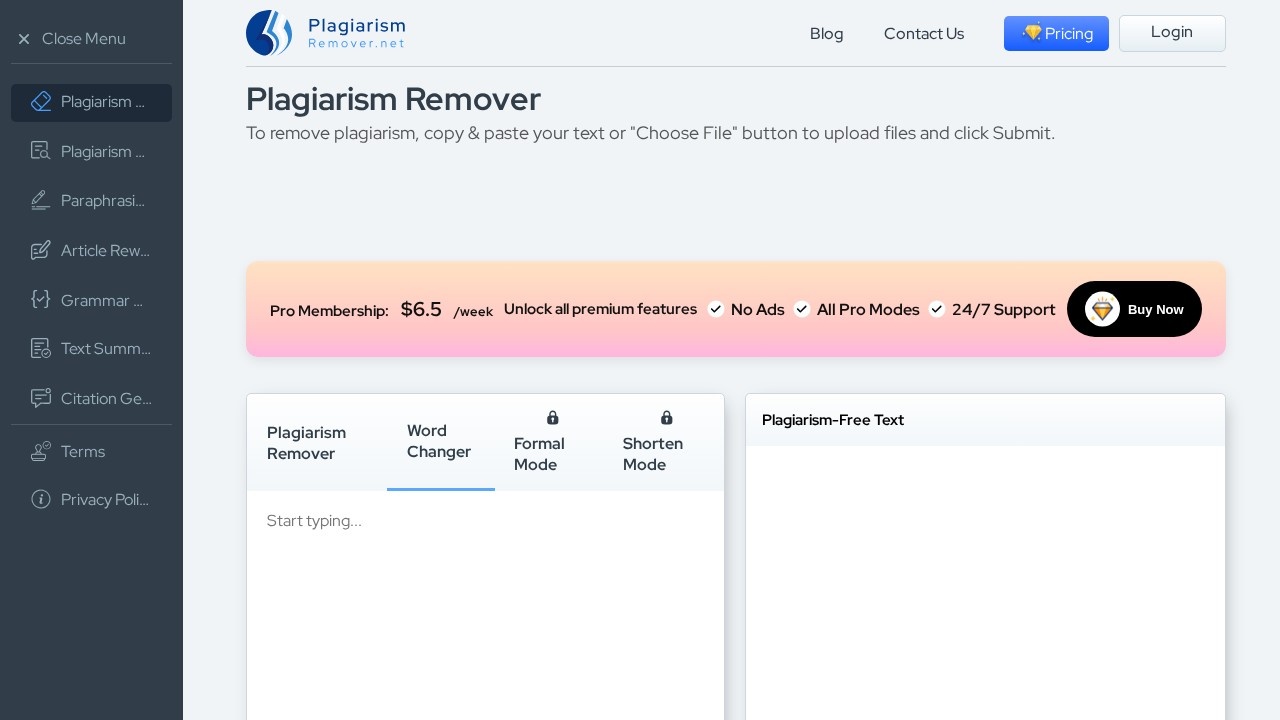
Task: Click the All Pro Modes checkmark icon
Action: [802, 309]
